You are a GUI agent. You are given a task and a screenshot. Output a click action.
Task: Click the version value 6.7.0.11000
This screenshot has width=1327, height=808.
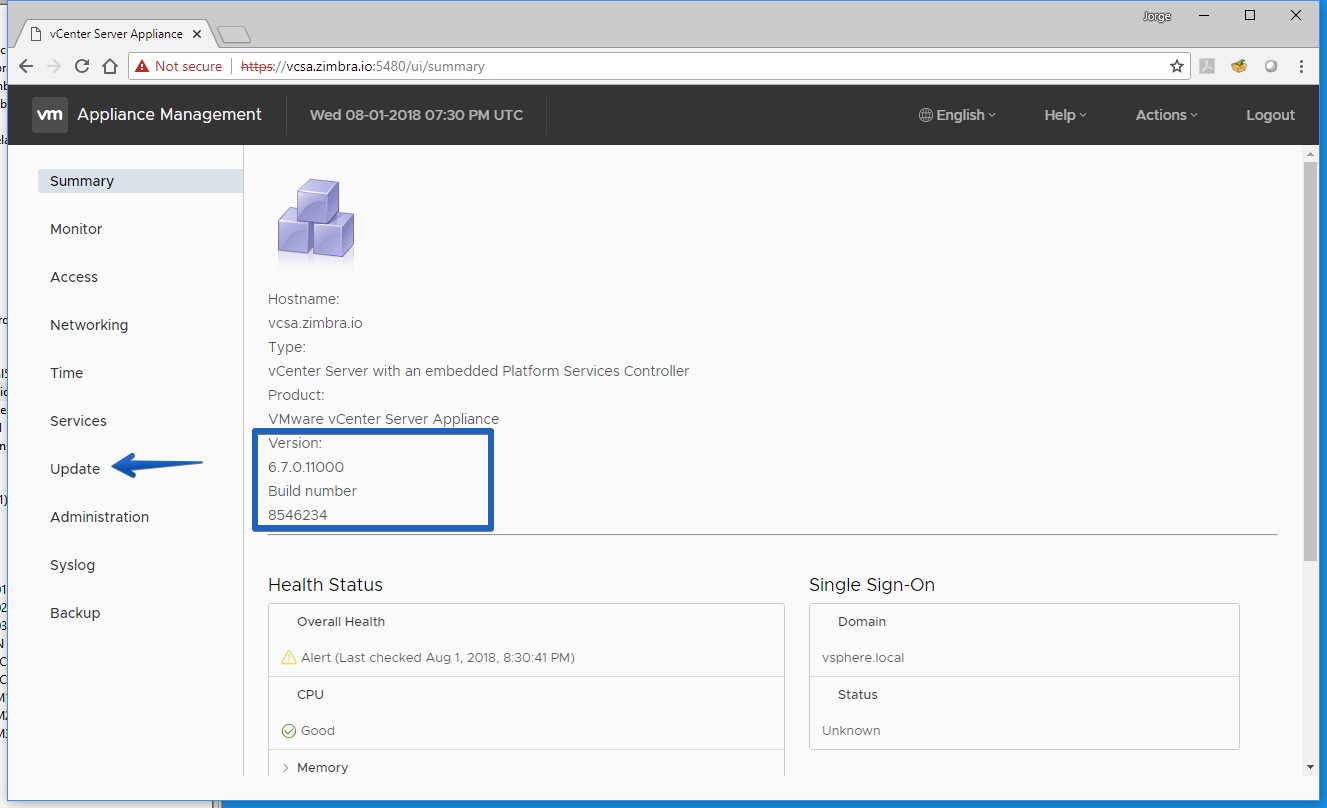click(306, 467)
